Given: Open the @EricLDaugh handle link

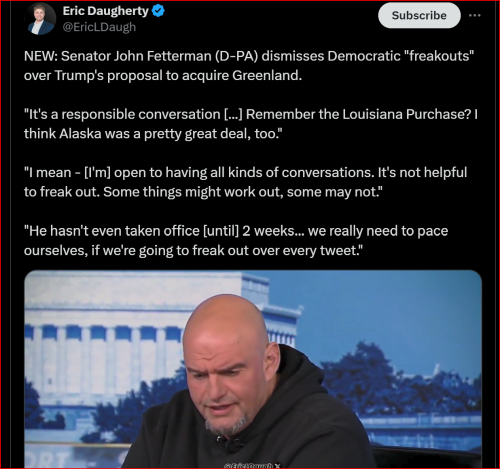Looking at the screenshot, I should (x=99, y=27).
